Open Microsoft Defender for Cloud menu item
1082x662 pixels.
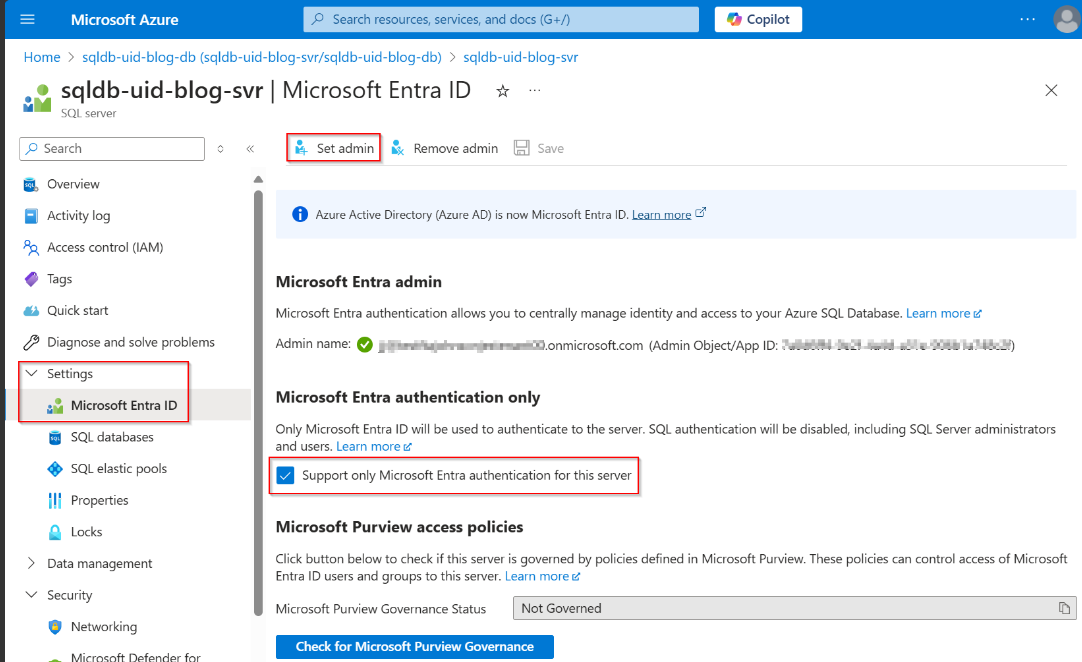click(x=135, y=656)
